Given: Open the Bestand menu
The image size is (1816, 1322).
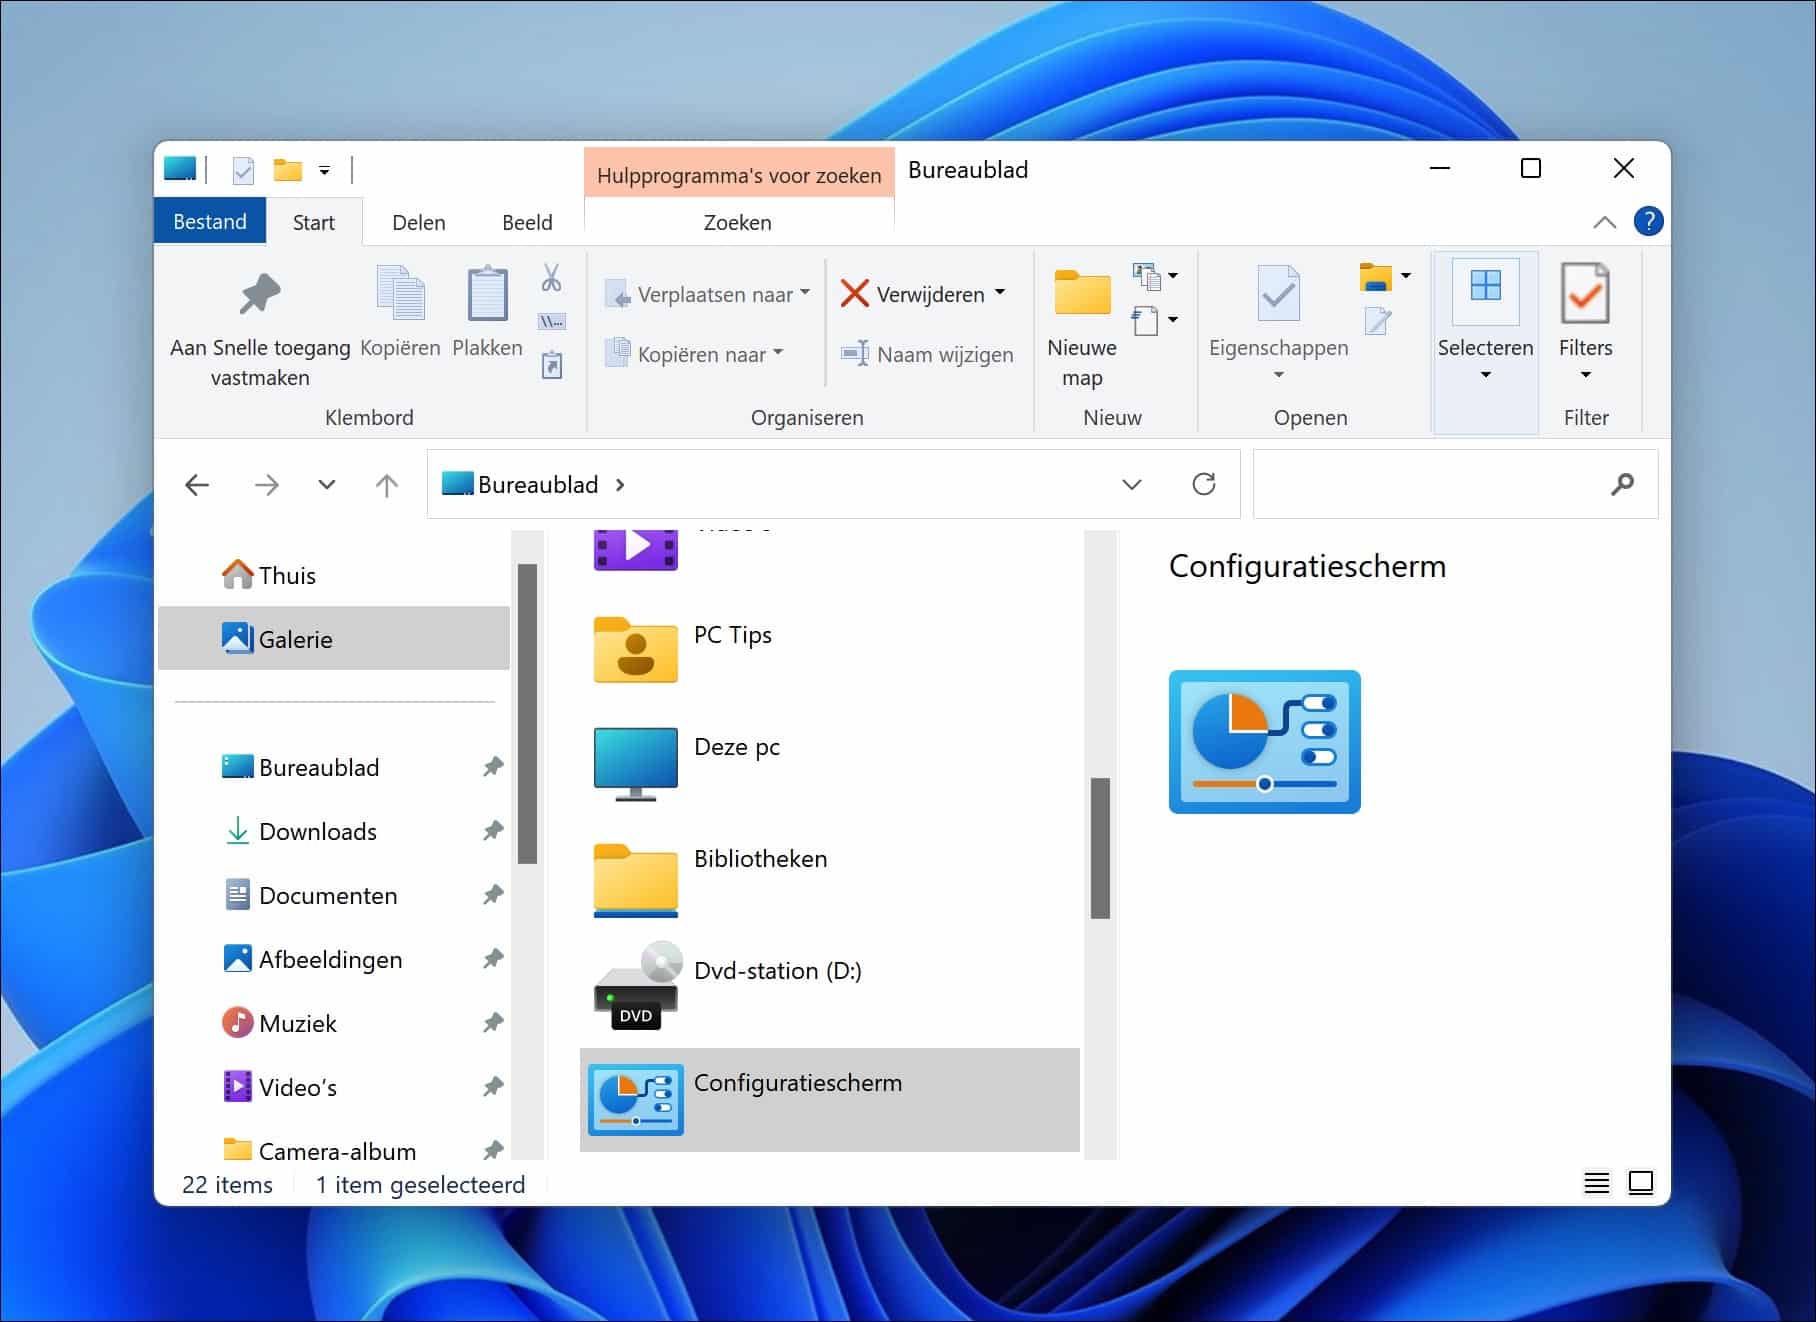Looking at the screenshot, I should pos(210,221).
